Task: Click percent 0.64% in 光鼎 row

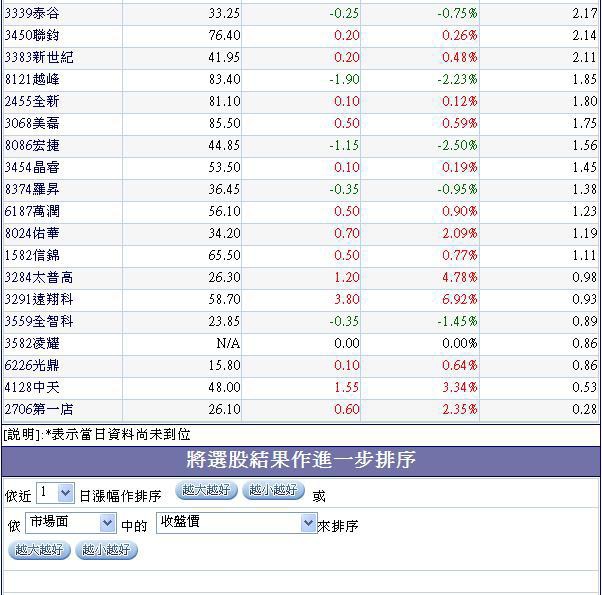Action: [x=460, y=365]
